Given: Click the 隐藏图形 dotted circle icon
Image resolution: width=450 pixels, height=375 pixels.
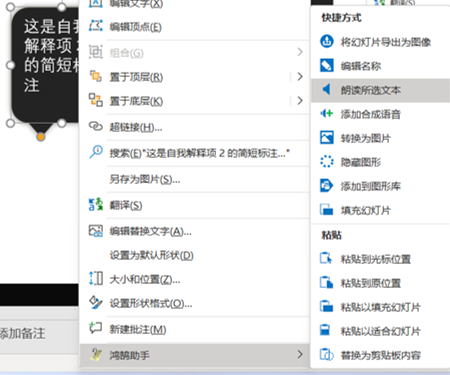Looking at the screenshot, I should coord(327,161).
